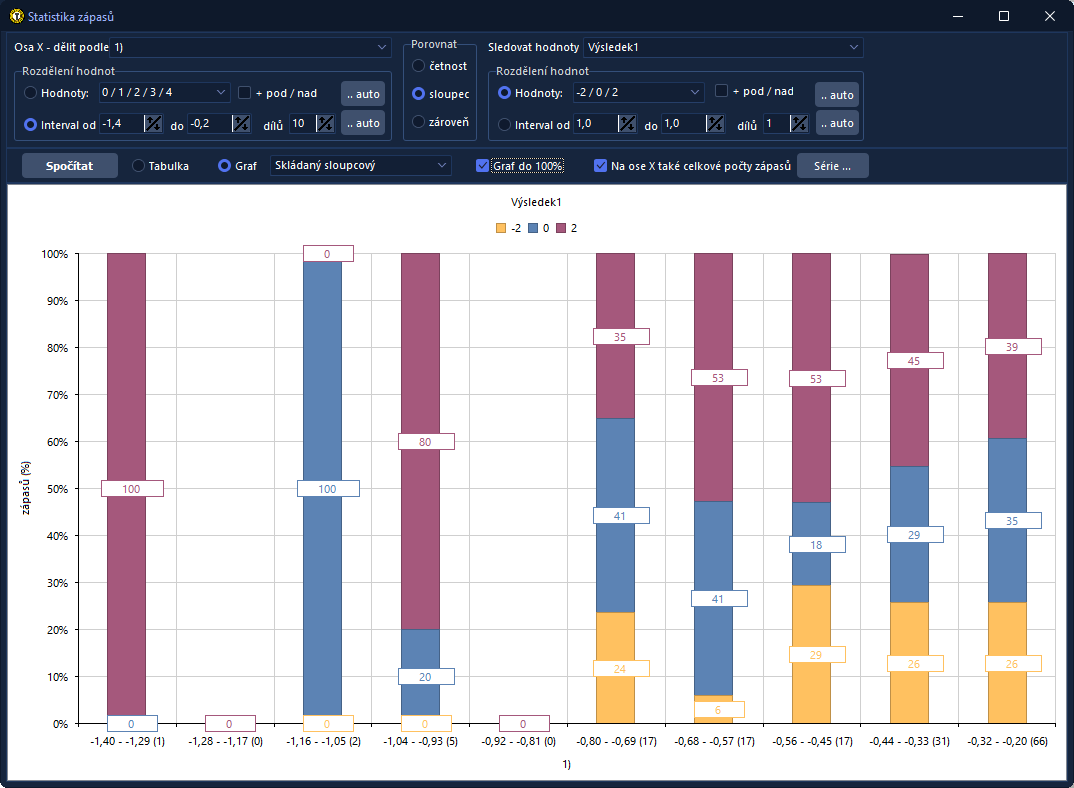Click the orange -2 legend marker
1074x788 pixels.
pyautogui.click(x=501, y=228)
